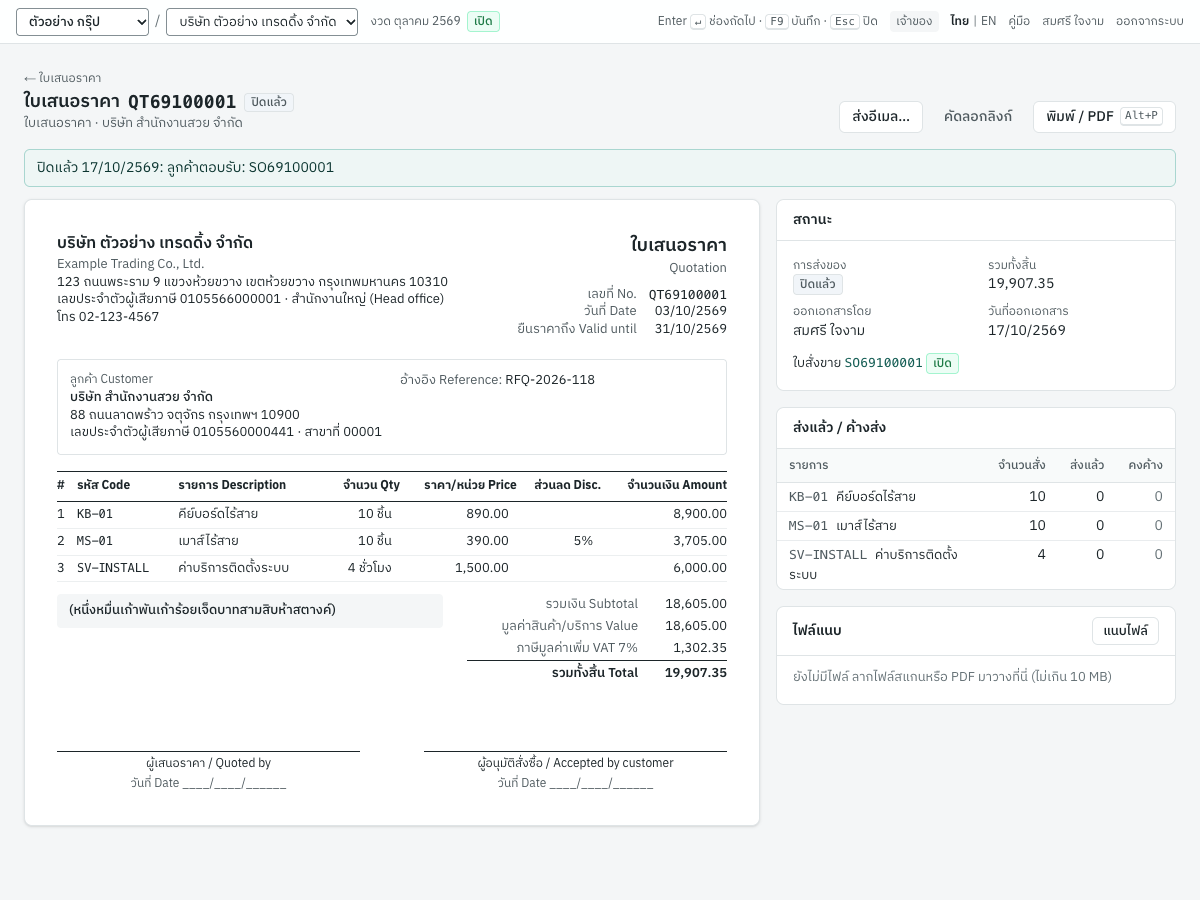Open sales order link in the สถานะ panel
The height and width of the screenshot is (900, 1200).
pos(883,363)
